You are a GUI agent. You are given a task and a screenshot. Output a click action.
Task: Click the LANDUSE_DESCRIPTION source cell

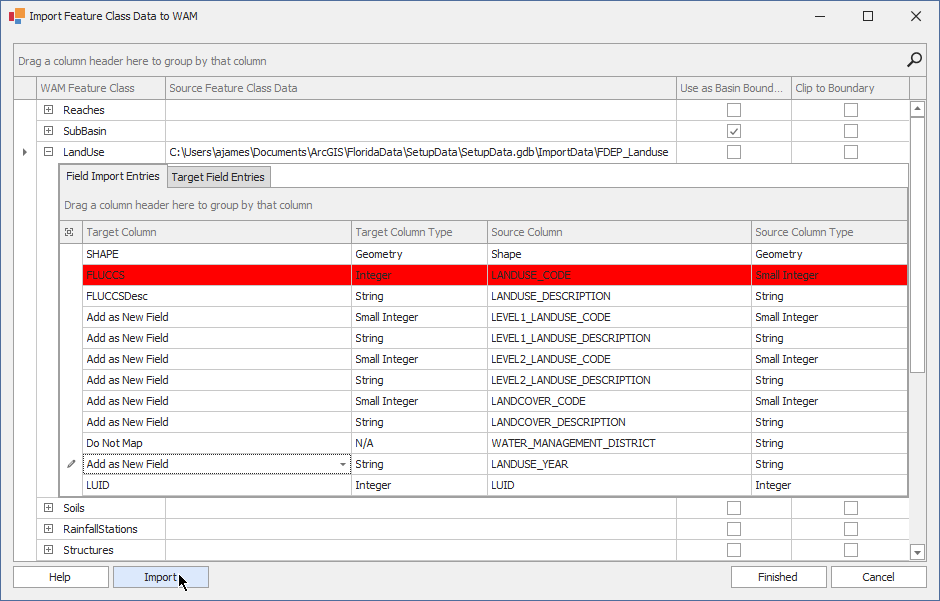[x=619, y=296]
